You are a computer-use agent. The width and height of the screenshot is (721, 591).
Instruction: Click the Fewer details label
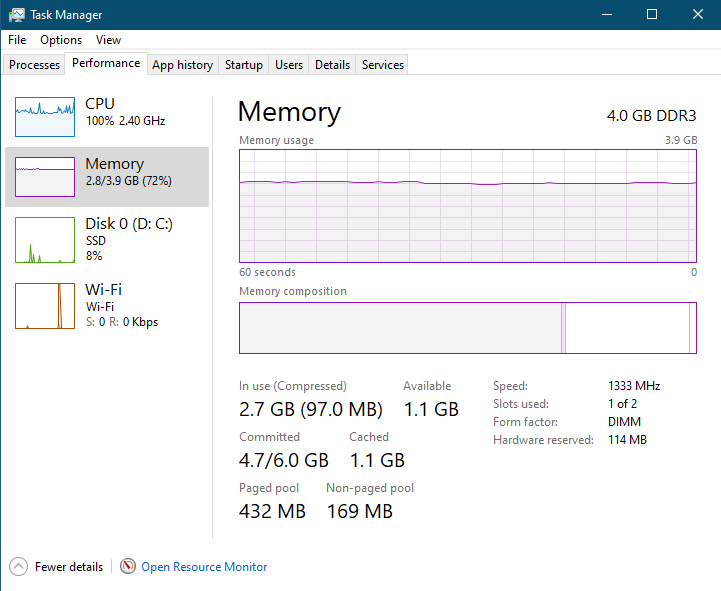pyautogui.click(x=69, y=567)
